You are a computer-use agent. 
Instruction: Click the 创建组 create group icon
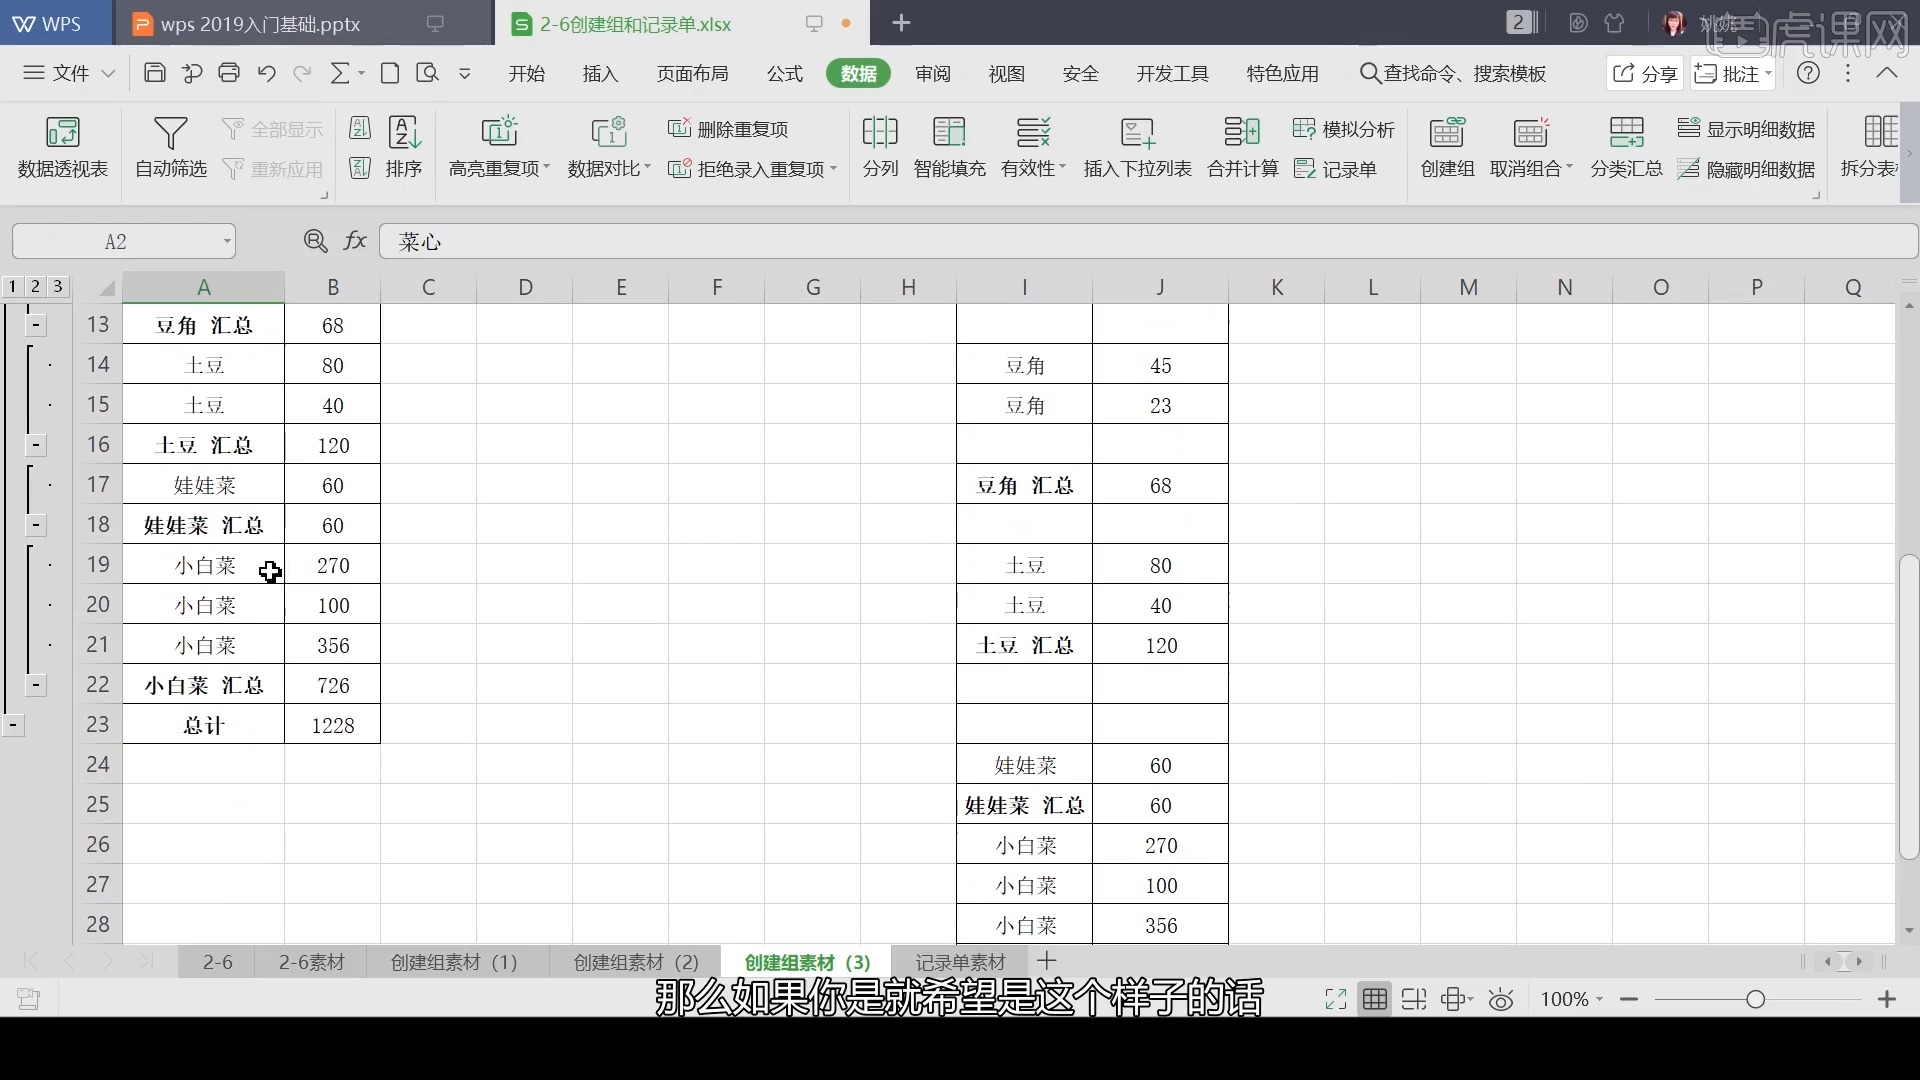pos(1447,147)
